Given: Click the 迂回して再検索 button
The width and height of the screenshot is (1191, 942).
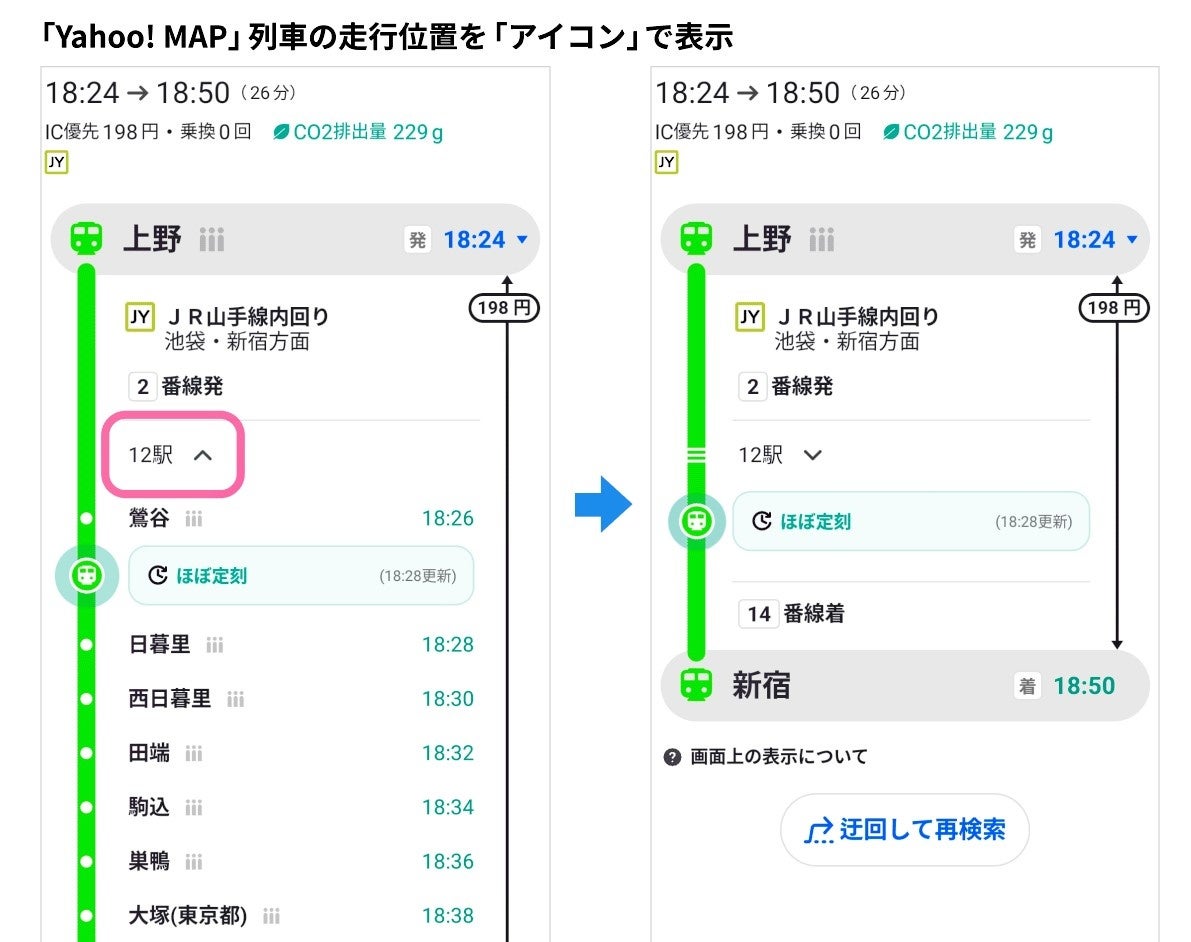Looking at the screenshot, I should 905,830.
